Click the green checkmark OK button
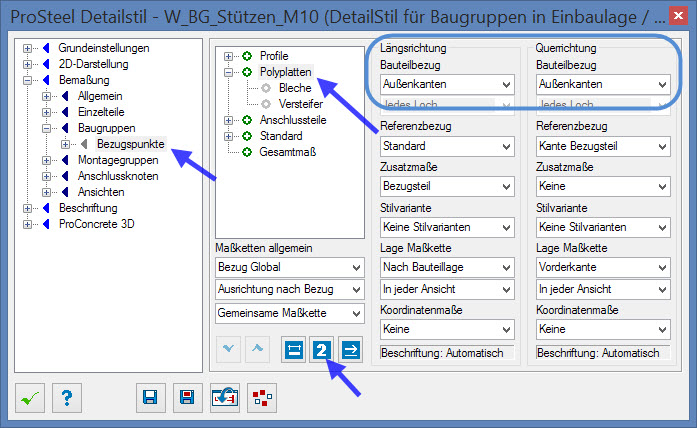697x428 pixels. (30, 398)
